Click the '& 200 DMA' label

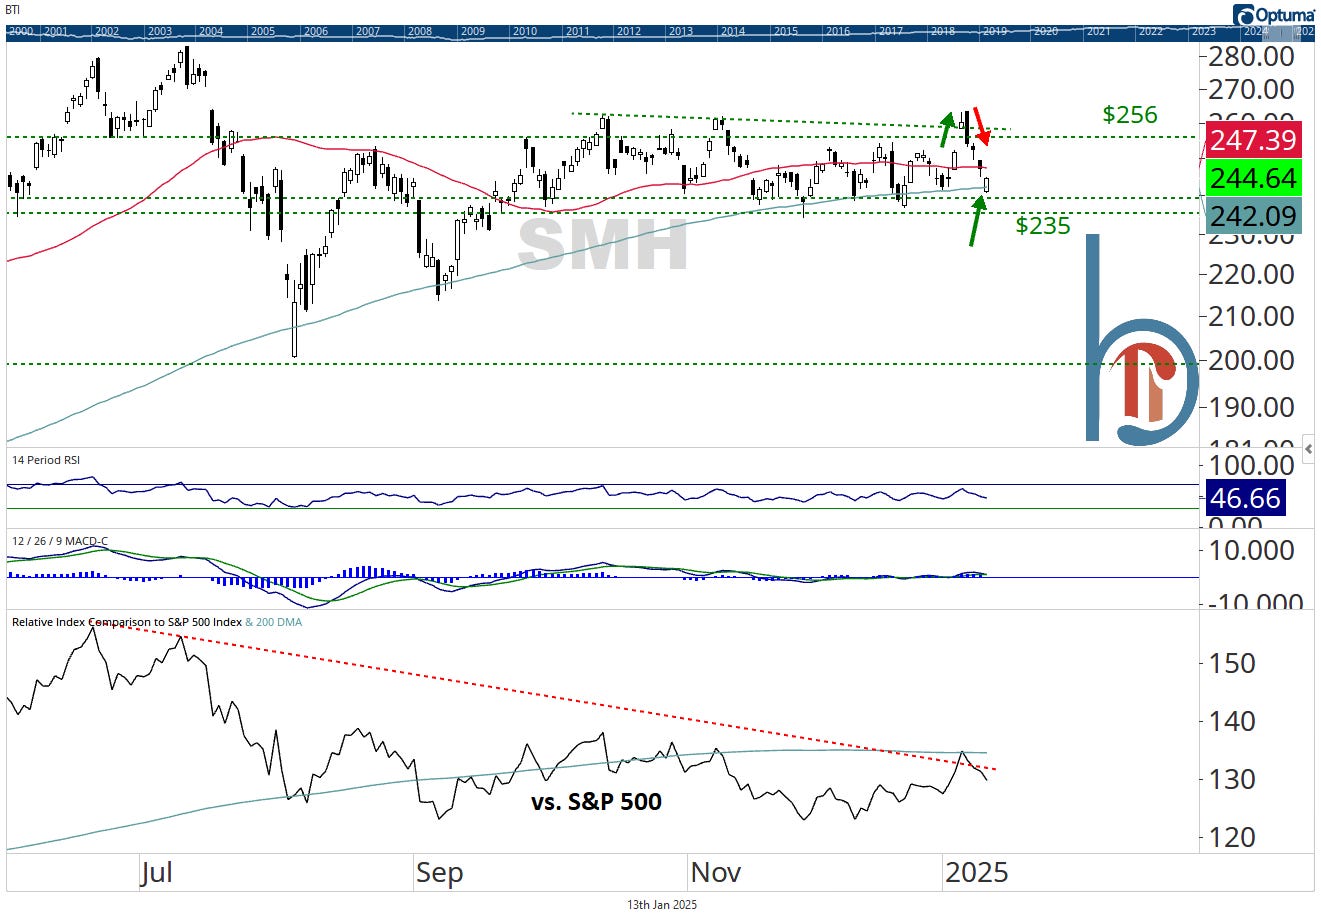pyautogui.click(x=274, y=622)
